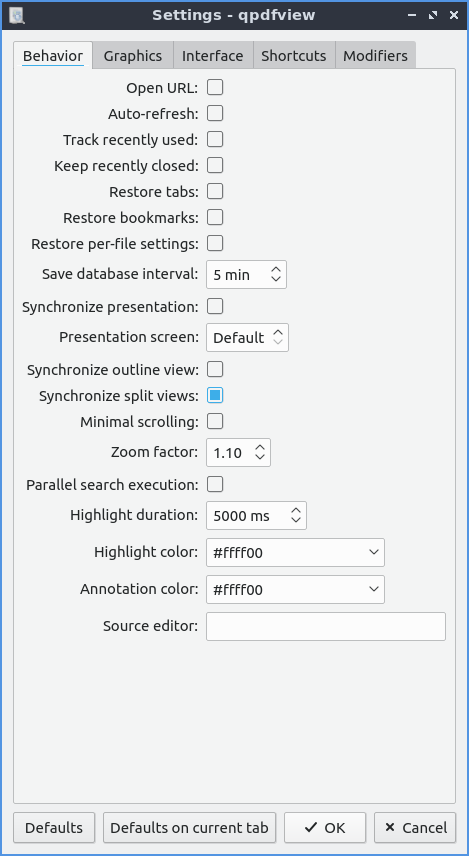The image size is (469, 856).
Task: Open the Highlight color dropdown
Action: (295, 552)
